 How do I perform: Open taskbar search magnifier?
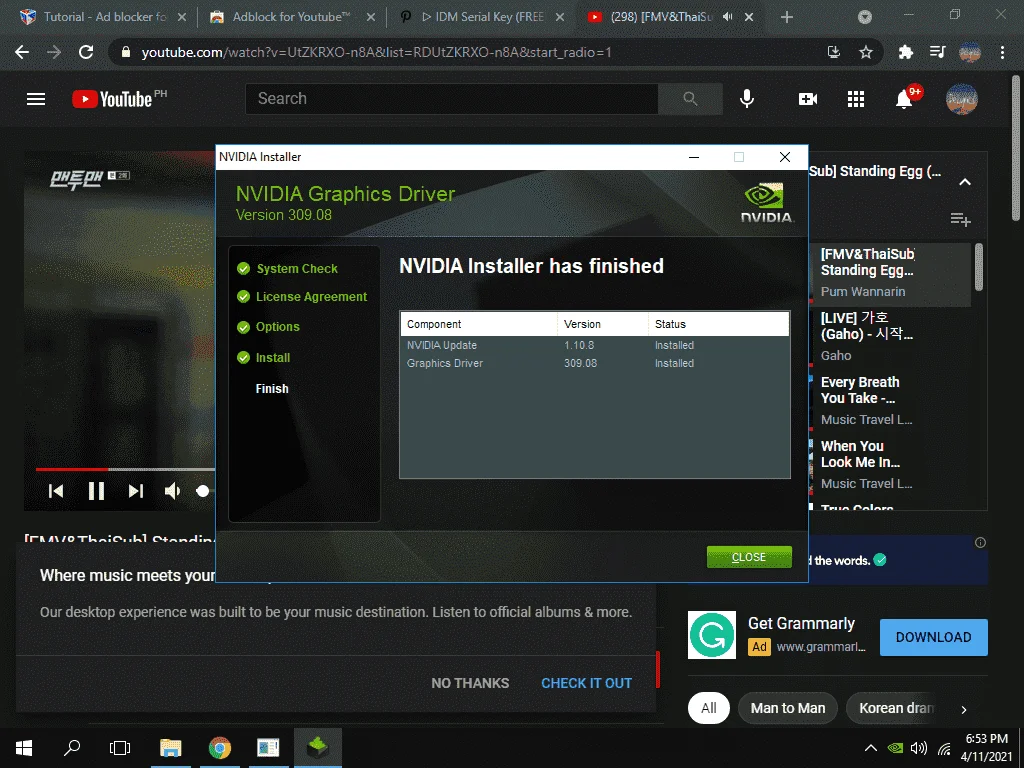72,748
